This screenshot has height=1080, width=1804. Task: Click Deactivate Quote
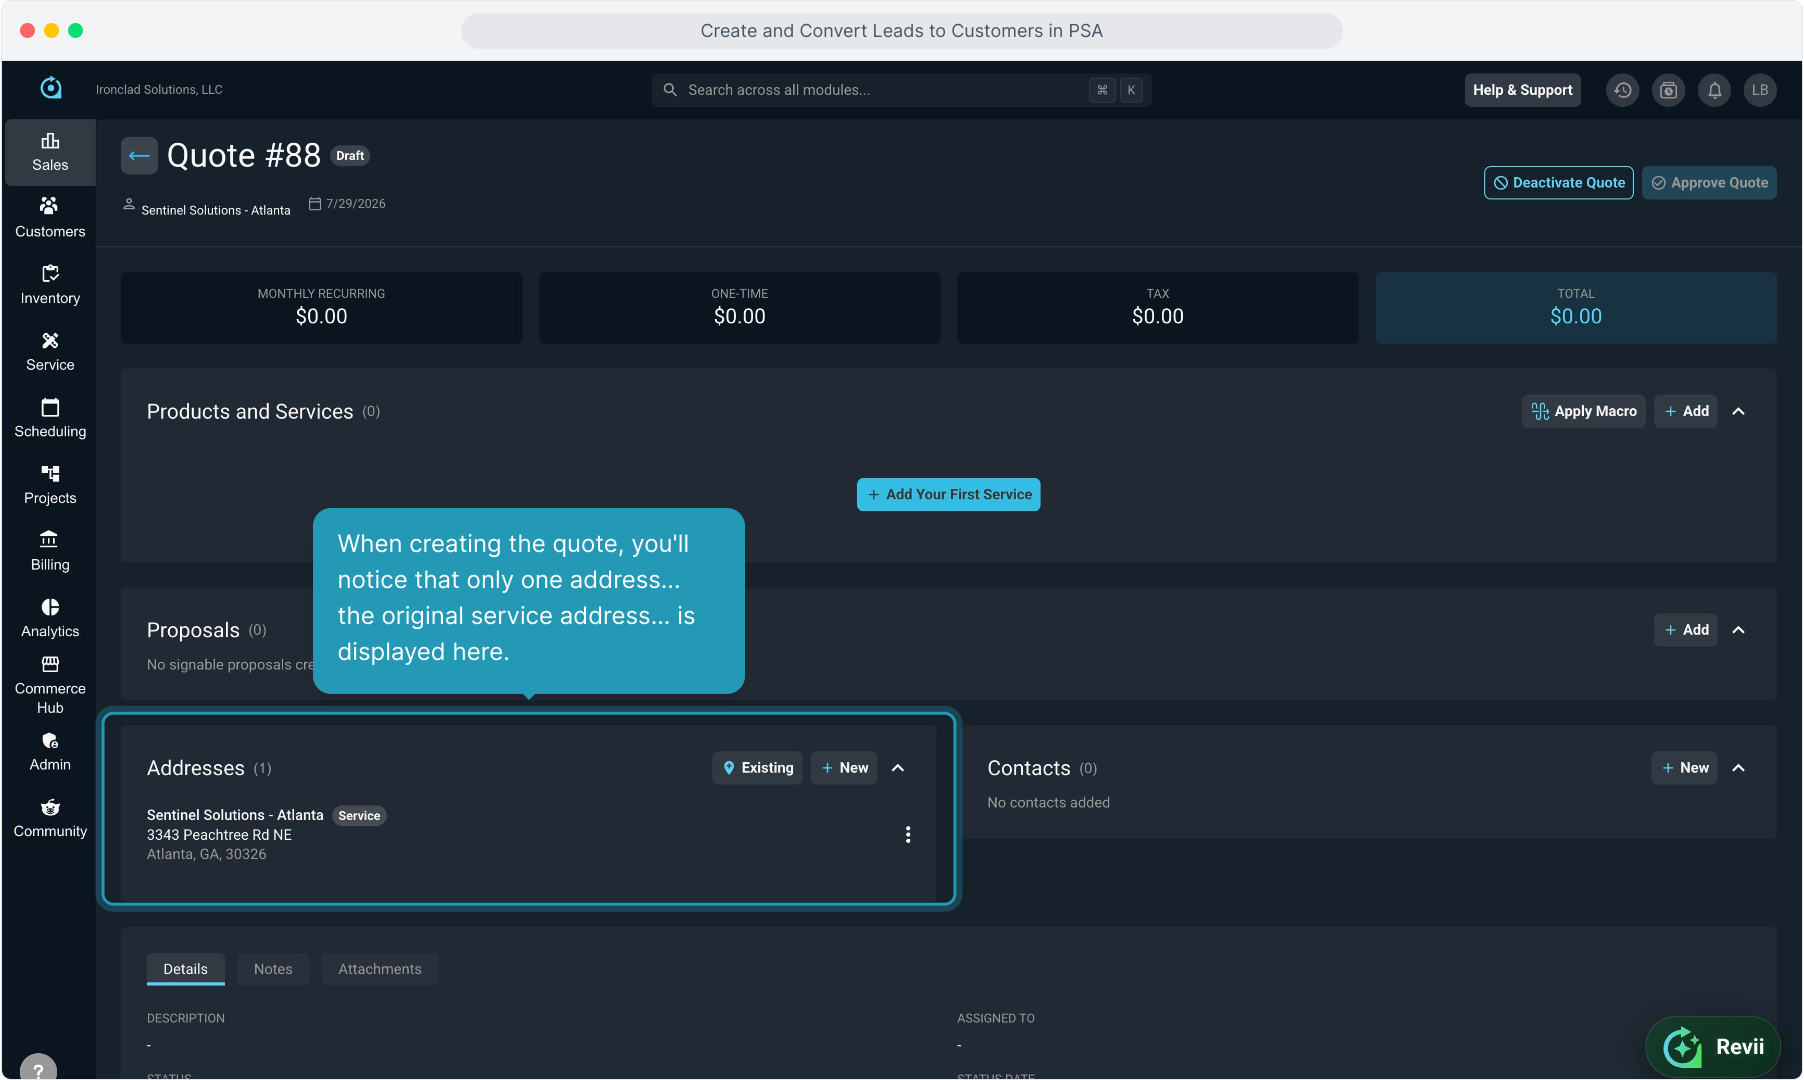[x=1559, y=183]
